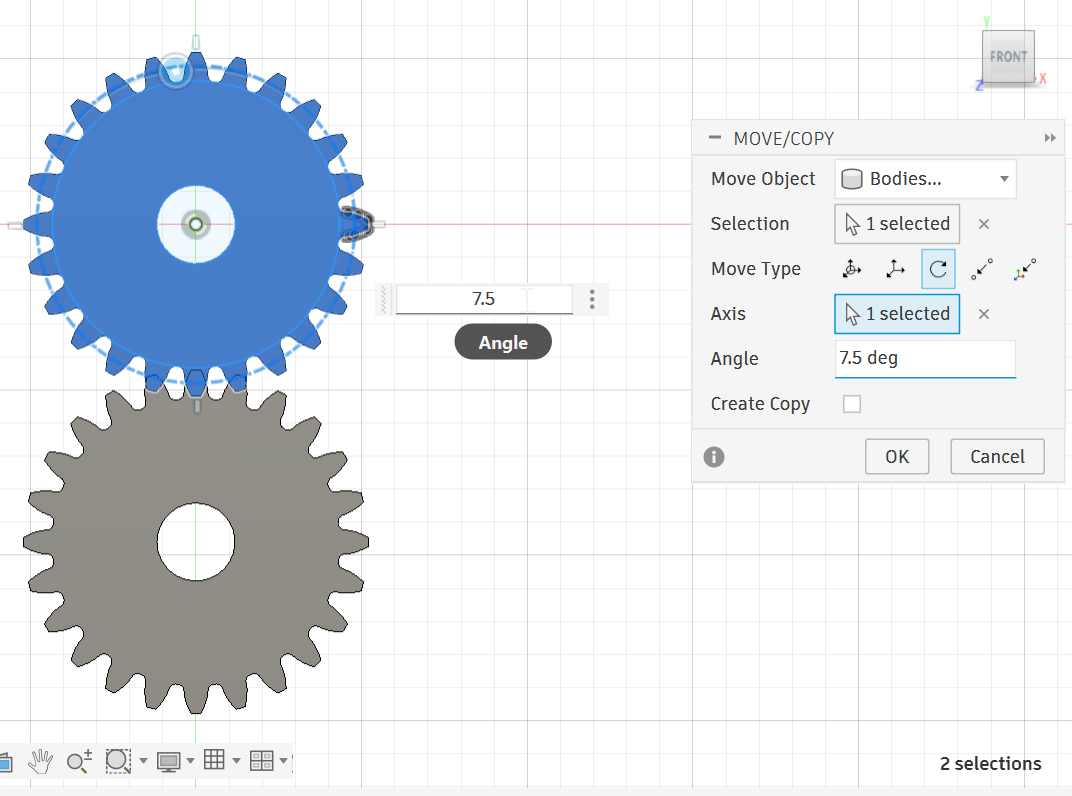The height and width of the screenshot is (796, 1072).
Task: Click Selection '1 selected' button
Action: [897, 224]
